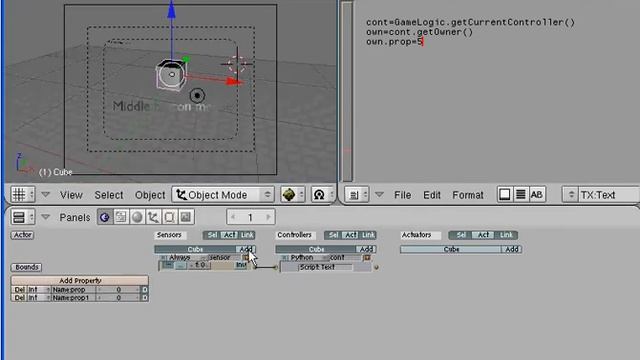Add a new sensor to Cube

coord(246,249)
